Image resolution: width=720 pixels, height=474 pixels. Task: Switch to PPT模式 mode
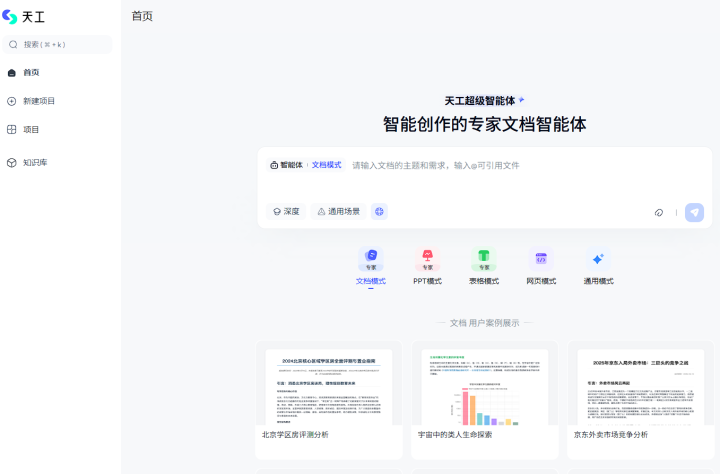click(427, 259)
